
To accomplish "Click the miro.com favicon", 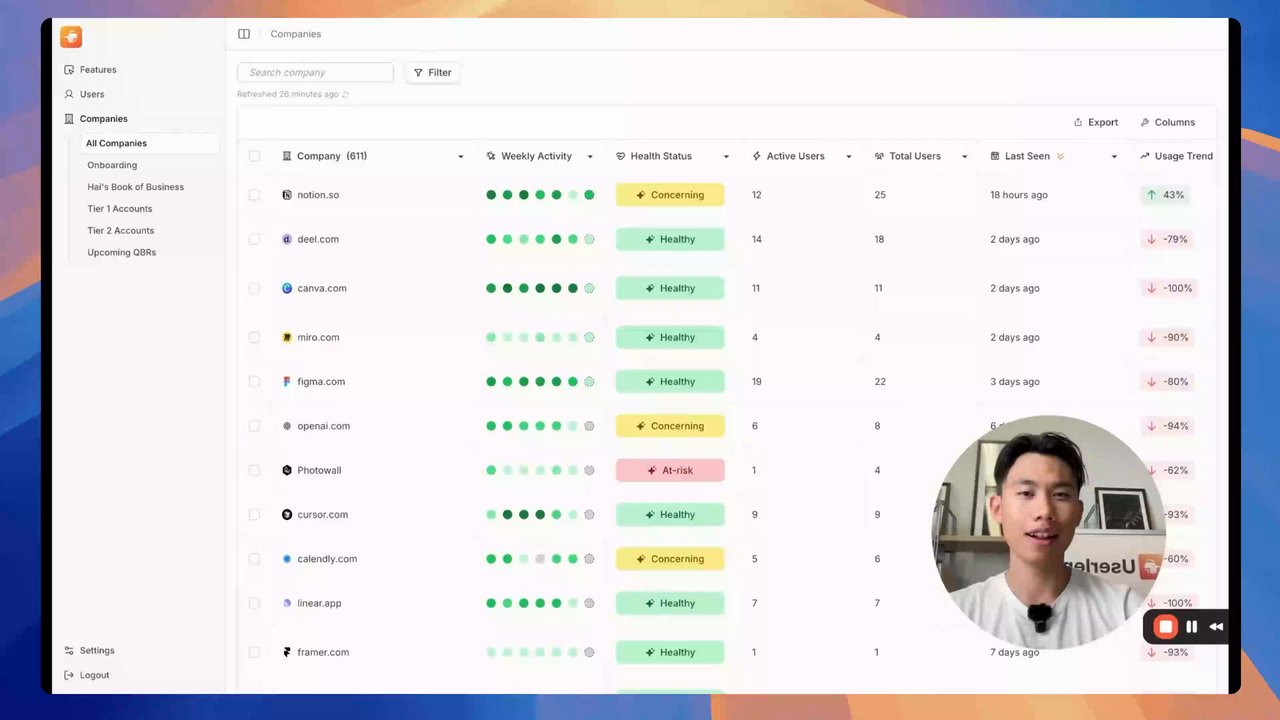I will [287, 337].
